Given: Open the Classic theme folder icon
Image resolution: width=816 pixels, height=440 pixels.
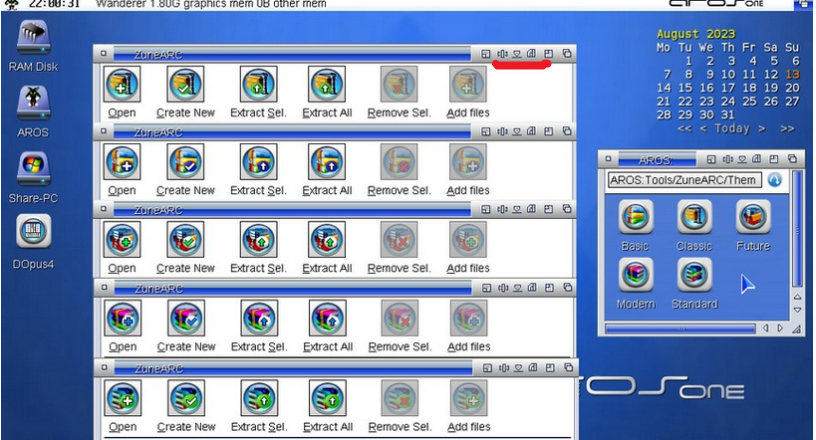Looking at the screenshot, I should [694, 216].
